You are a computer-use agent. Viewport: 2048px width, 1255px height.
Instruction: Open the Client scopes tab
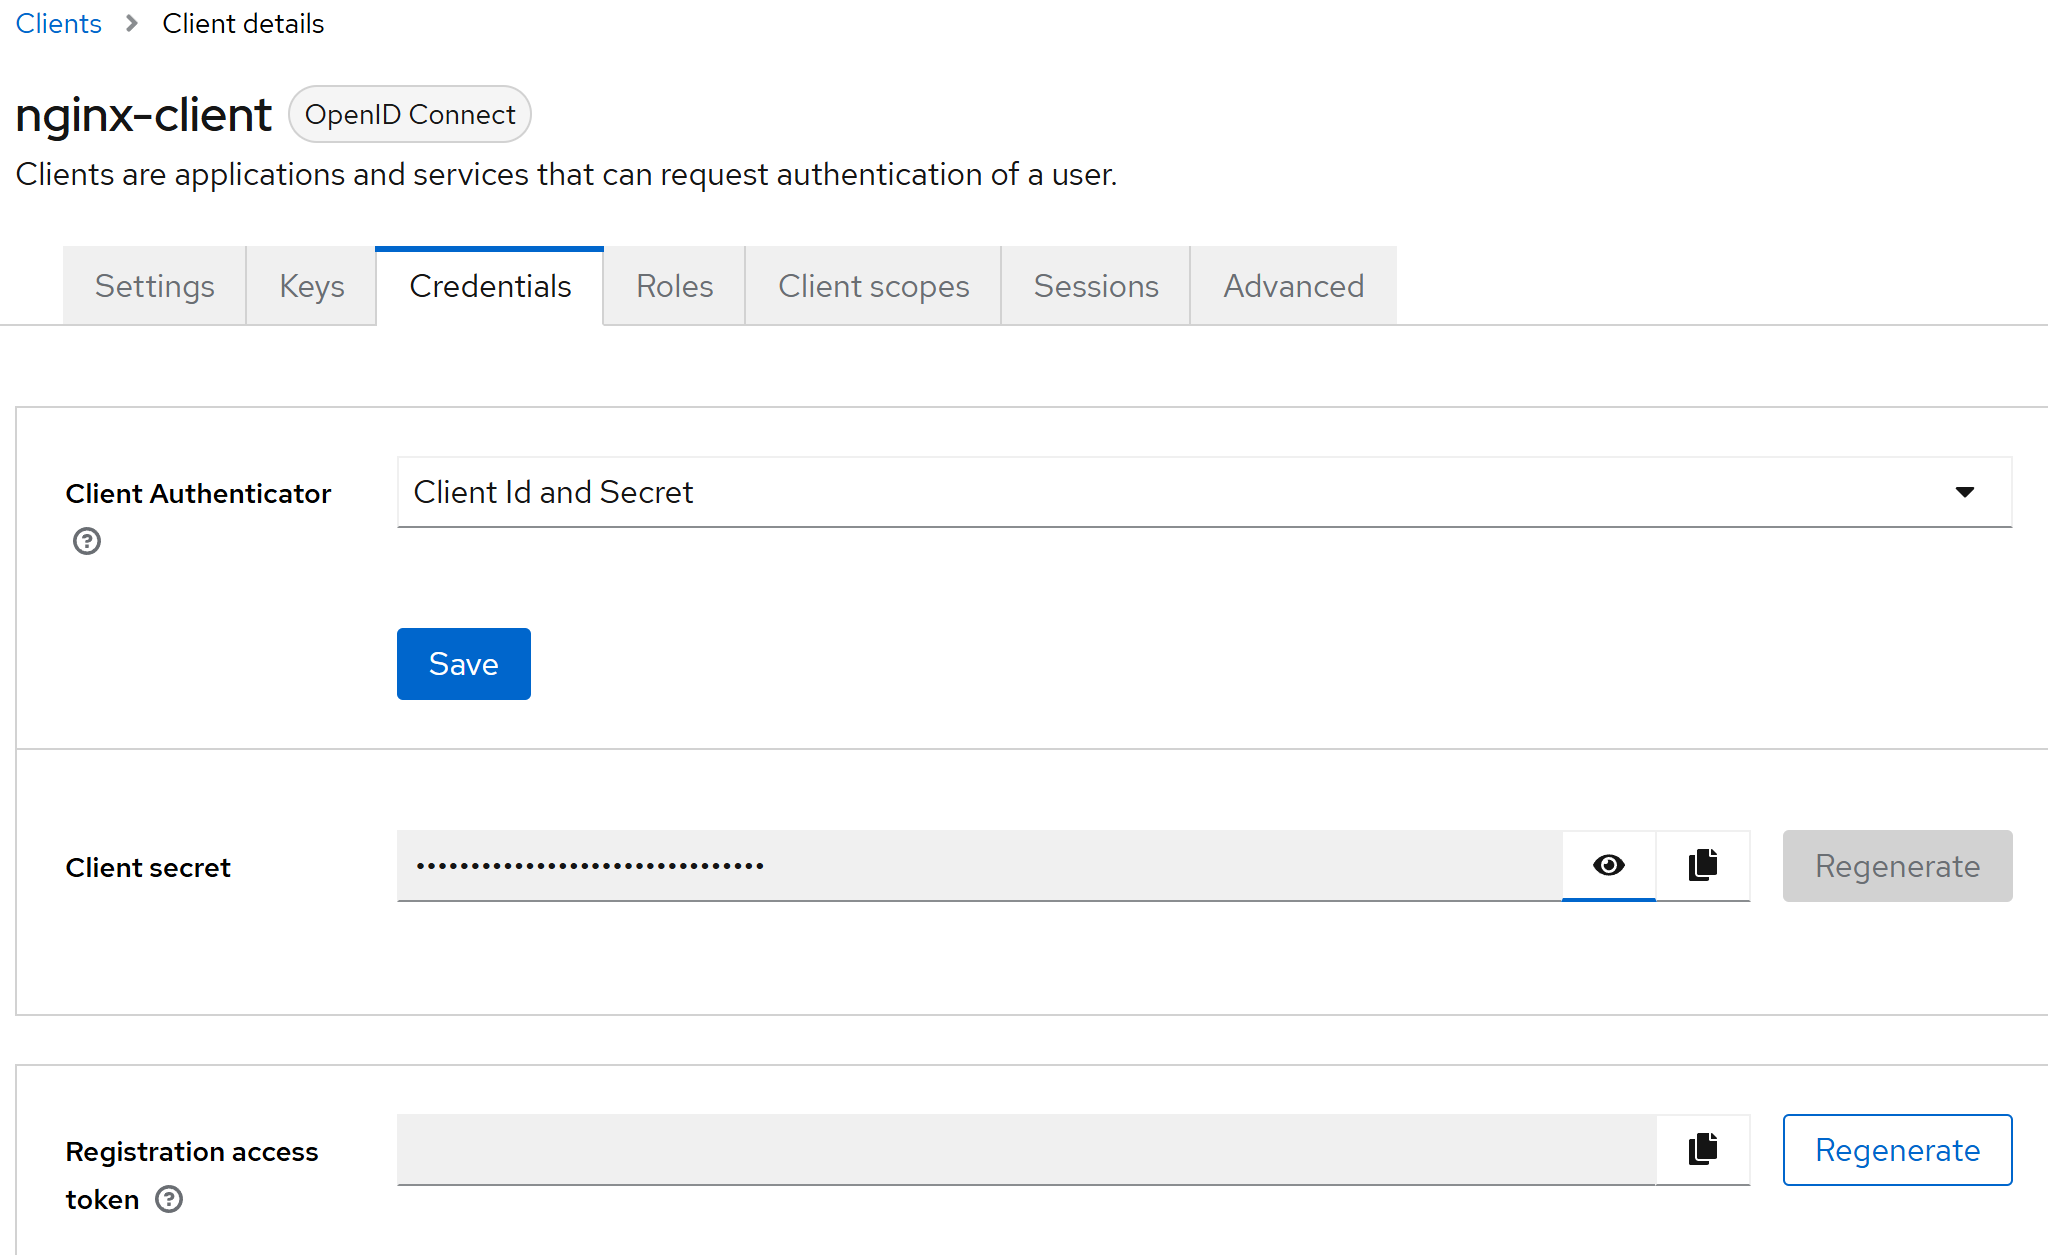pos(873,286)
